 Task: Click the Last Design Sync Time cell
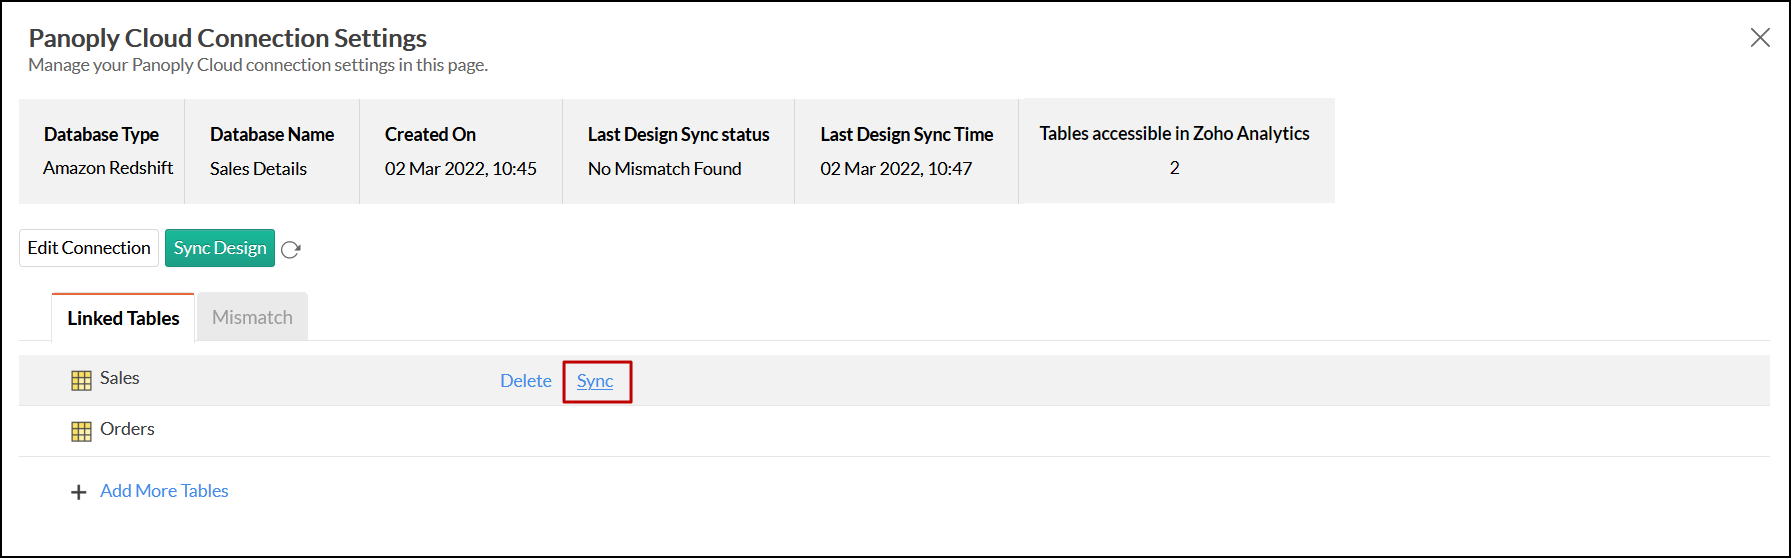pos(895,169)
